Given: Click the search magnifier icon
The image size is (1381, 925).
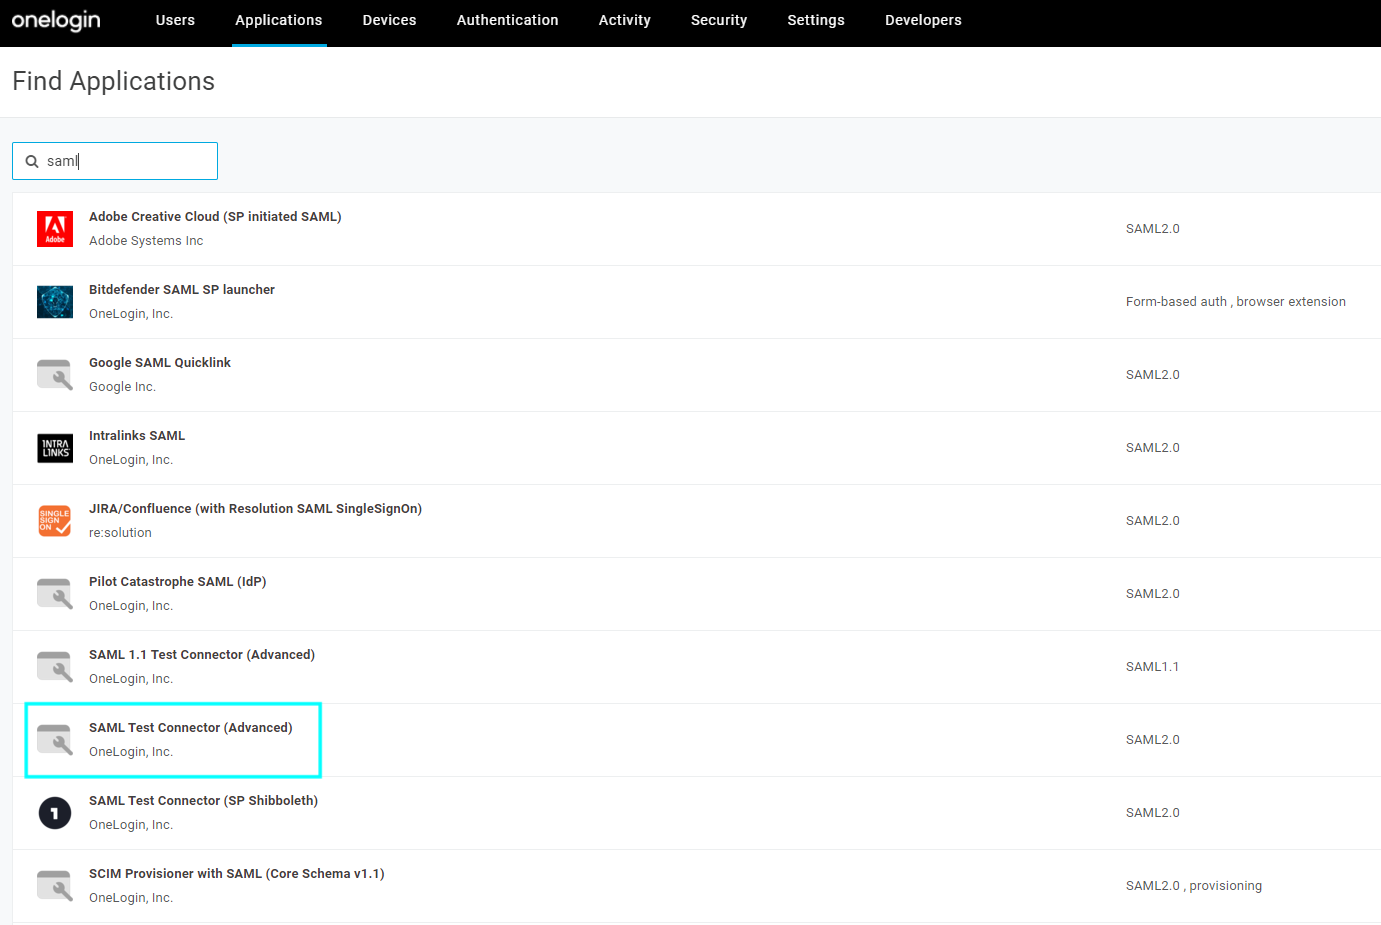Looking at the screenshot, I should [x=32, y=161].
